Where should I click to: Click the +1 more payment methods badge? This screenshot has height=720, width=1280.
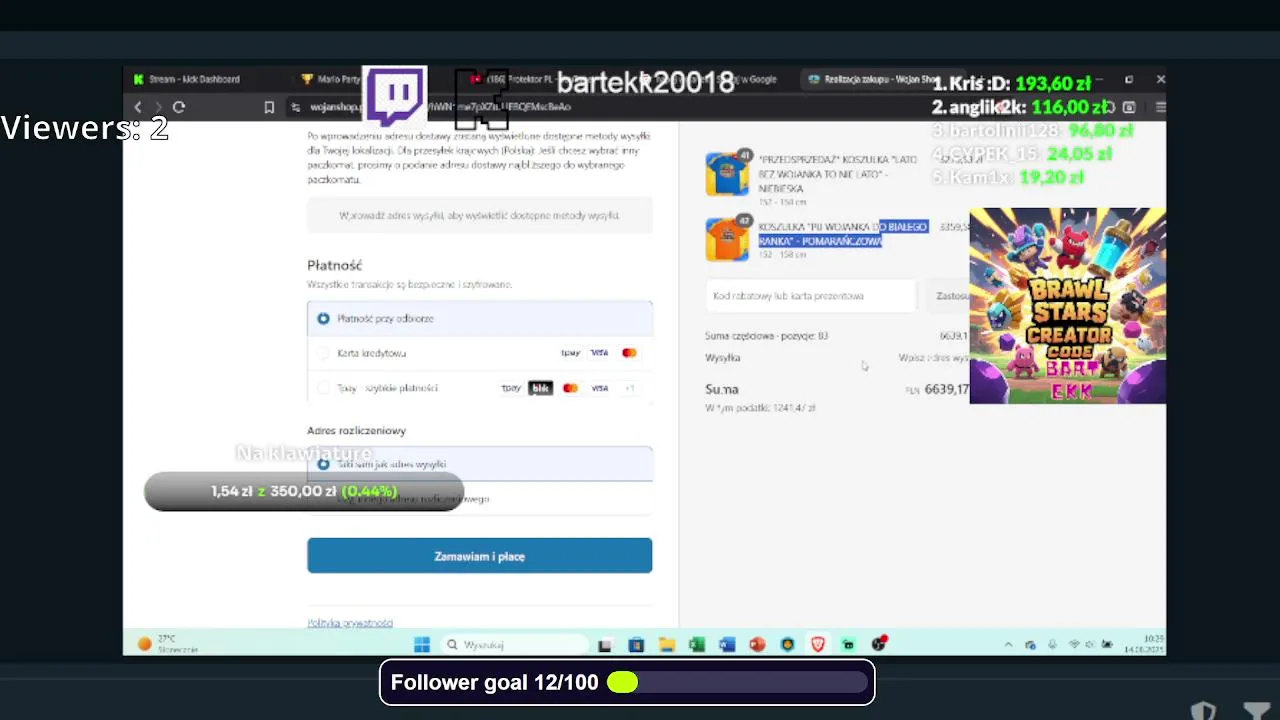click(629, 388)
